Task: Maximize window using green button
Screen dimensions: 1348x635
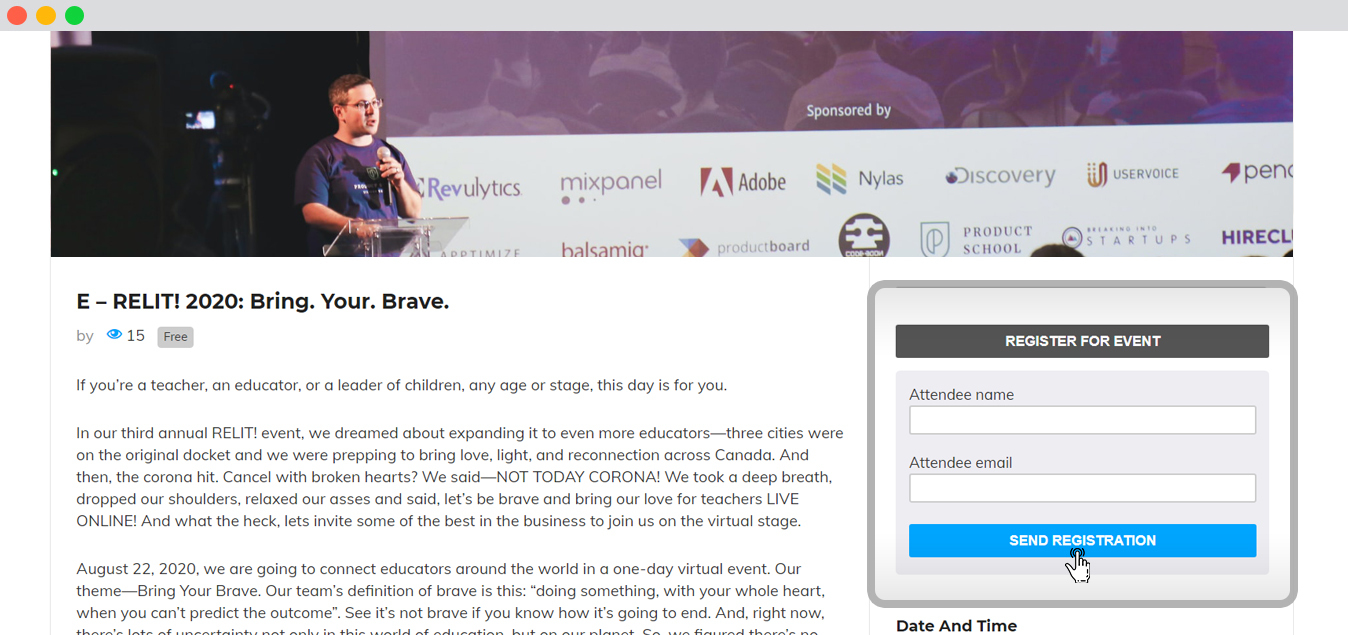Action: [x=75, y=15]
